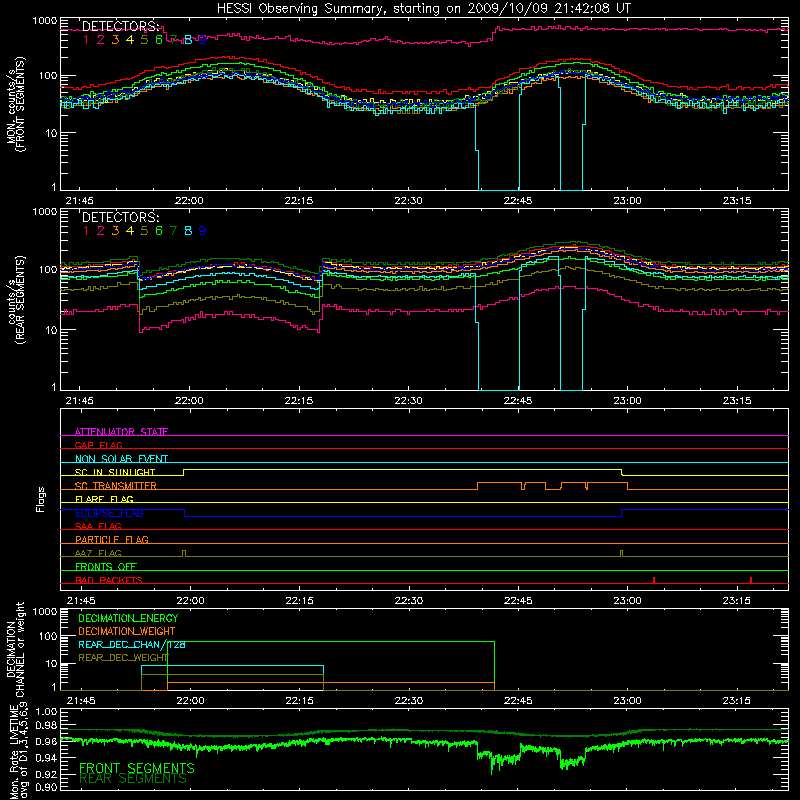This screenshot has height=800, width=800.
Task: Click the first red BAD PACKETS tick mark
Action: (654, 580)
